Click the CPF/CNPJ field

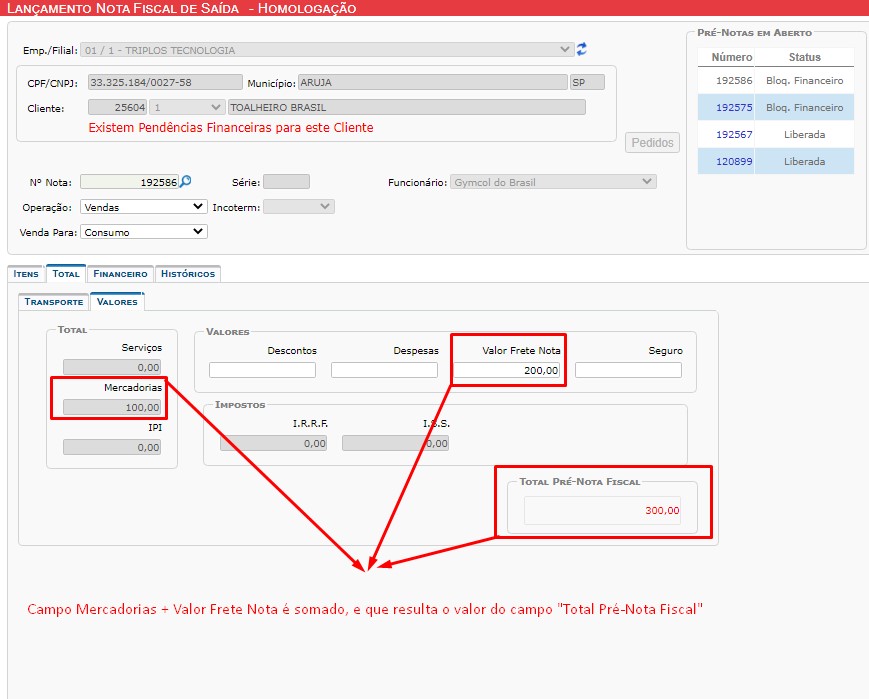click(165, 82)
